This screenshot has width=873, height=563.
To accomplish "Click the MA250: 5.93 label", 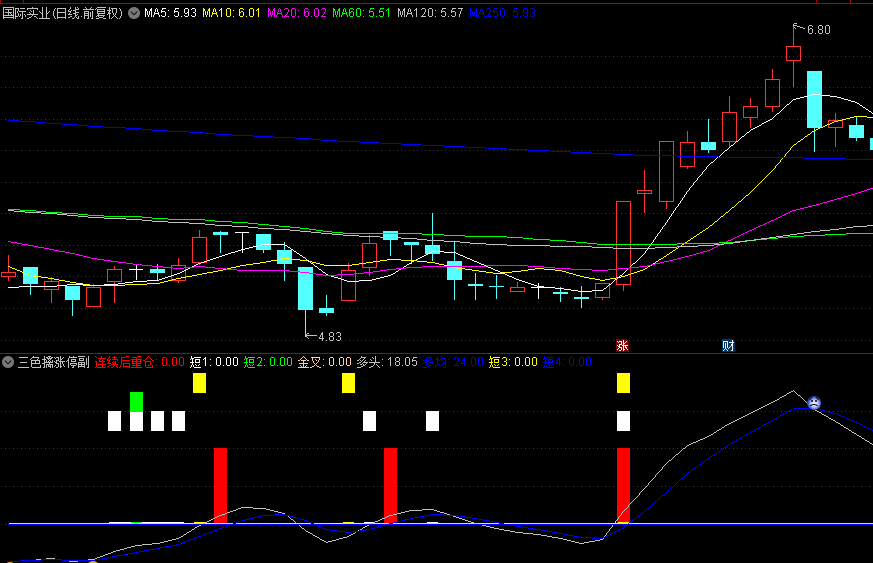I will tap(502, 13).
